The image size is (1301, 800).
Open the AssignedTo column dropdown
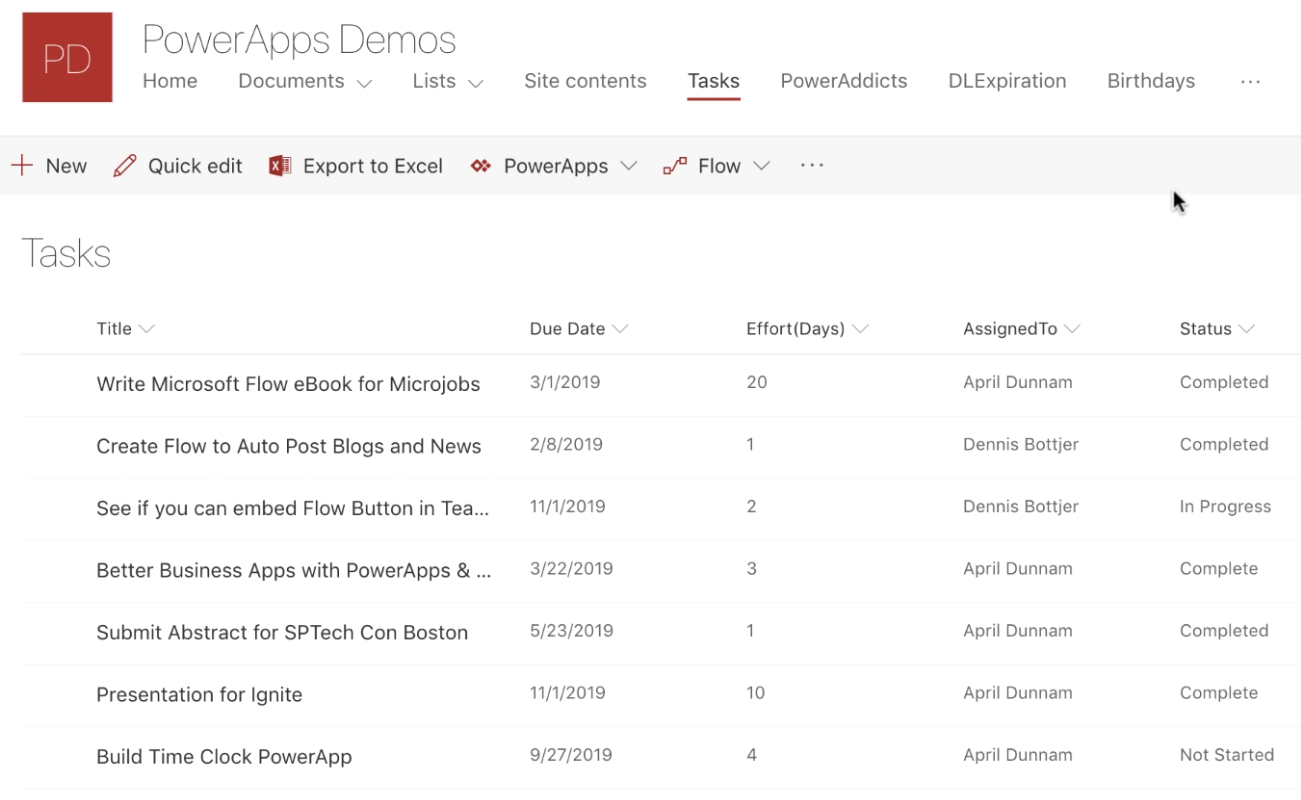pyautogui.click(x=1072, y=329)
